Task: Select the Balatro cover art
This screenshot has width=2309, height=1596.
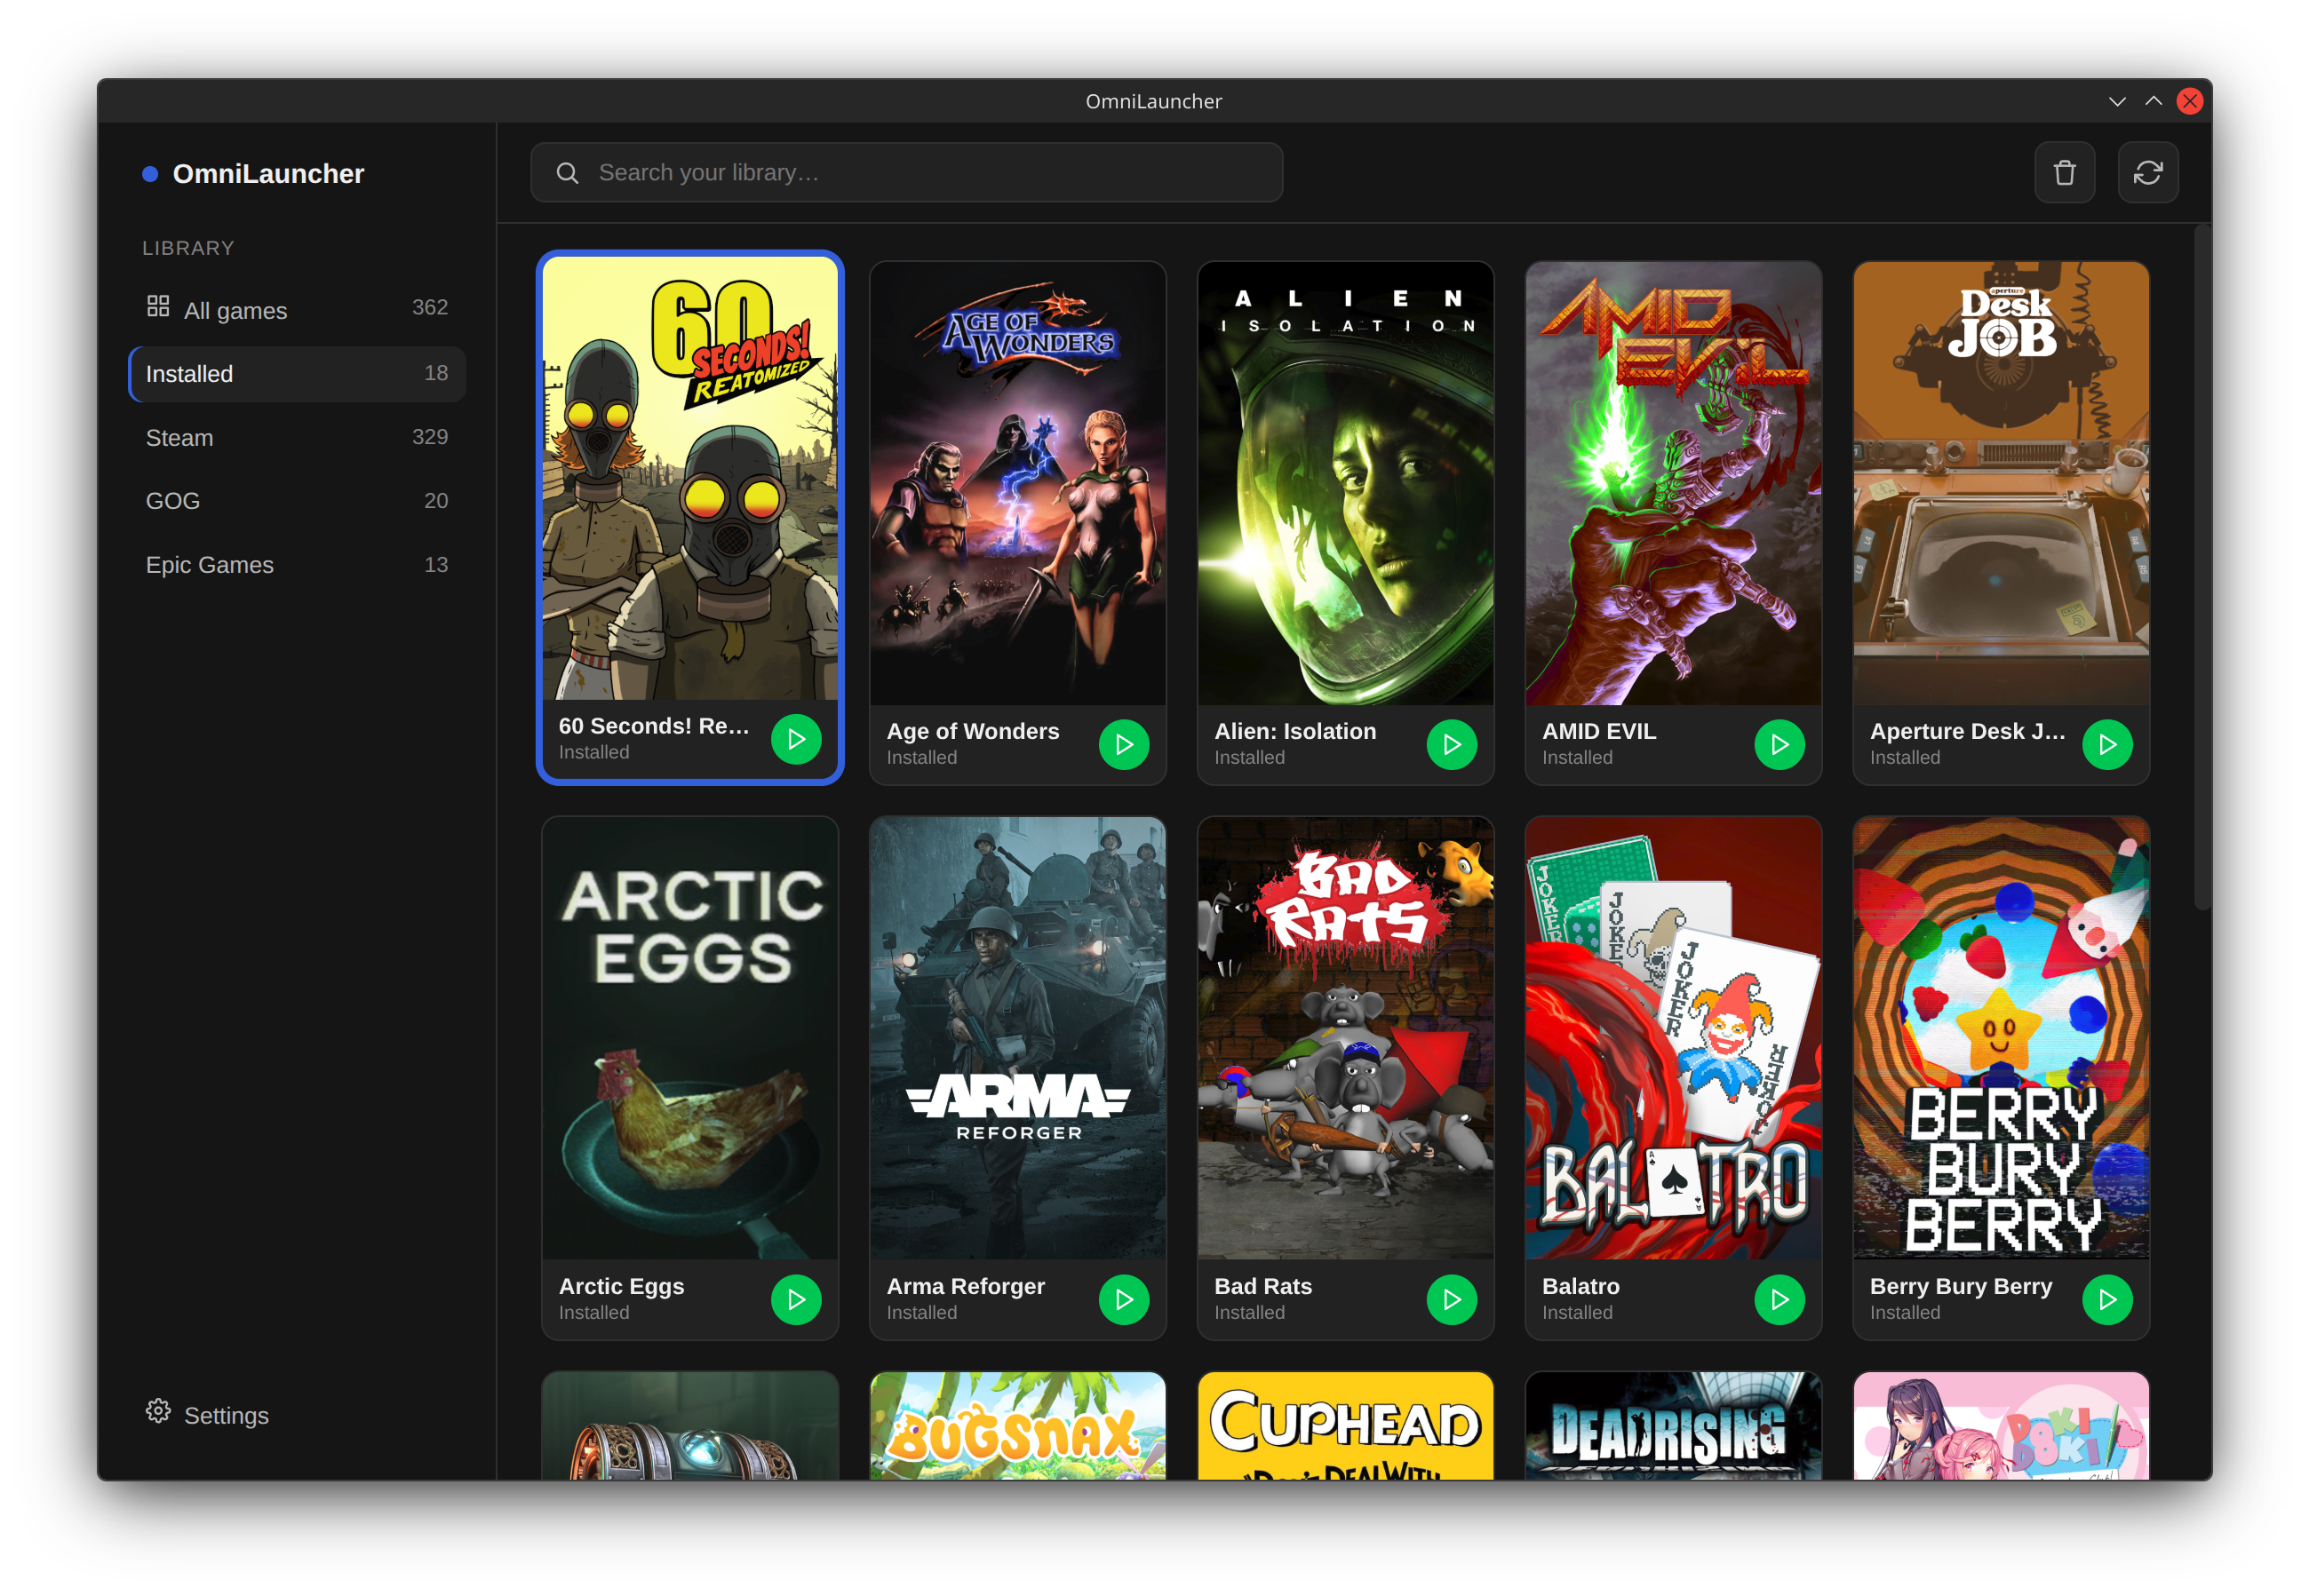Action: [1674, 1039]
